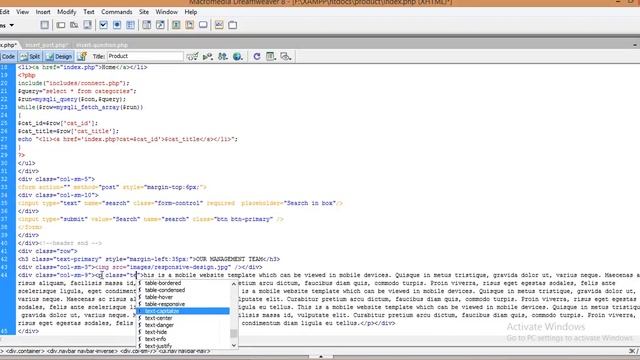This screenshot has width=640, height=360.
Task: Choose text-danger from the code hints
Action: click(x=183, y=325)
